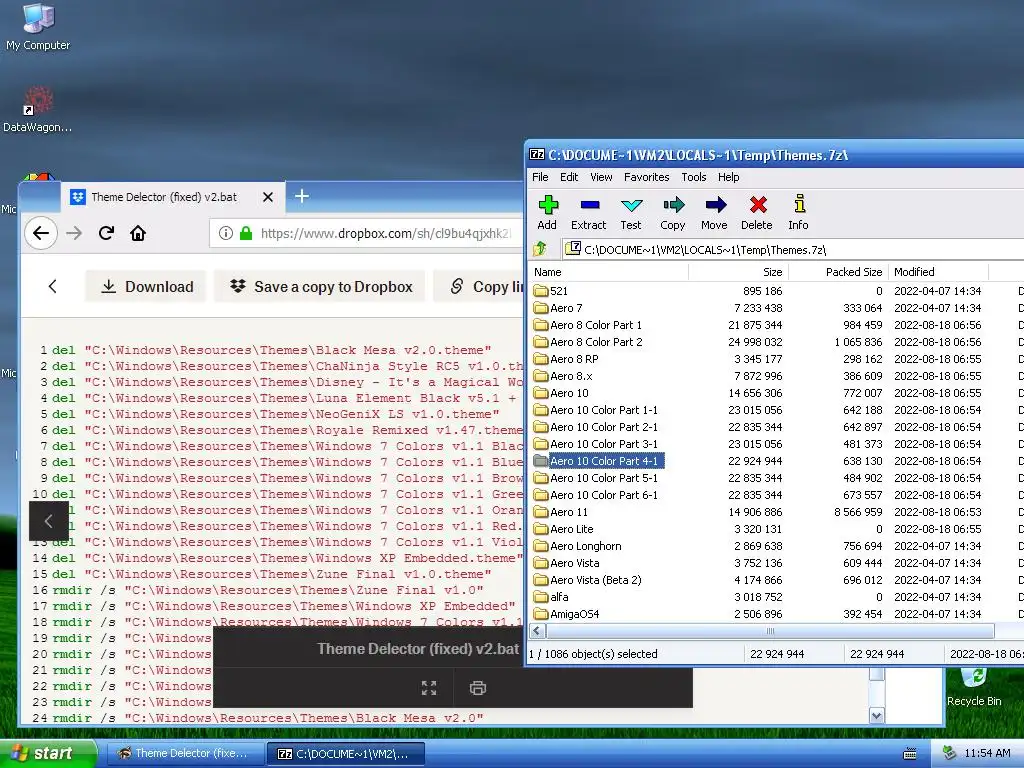Select the alfa folder
Image resolution: width=1024 pixels, height=768 pixels.
551,596
